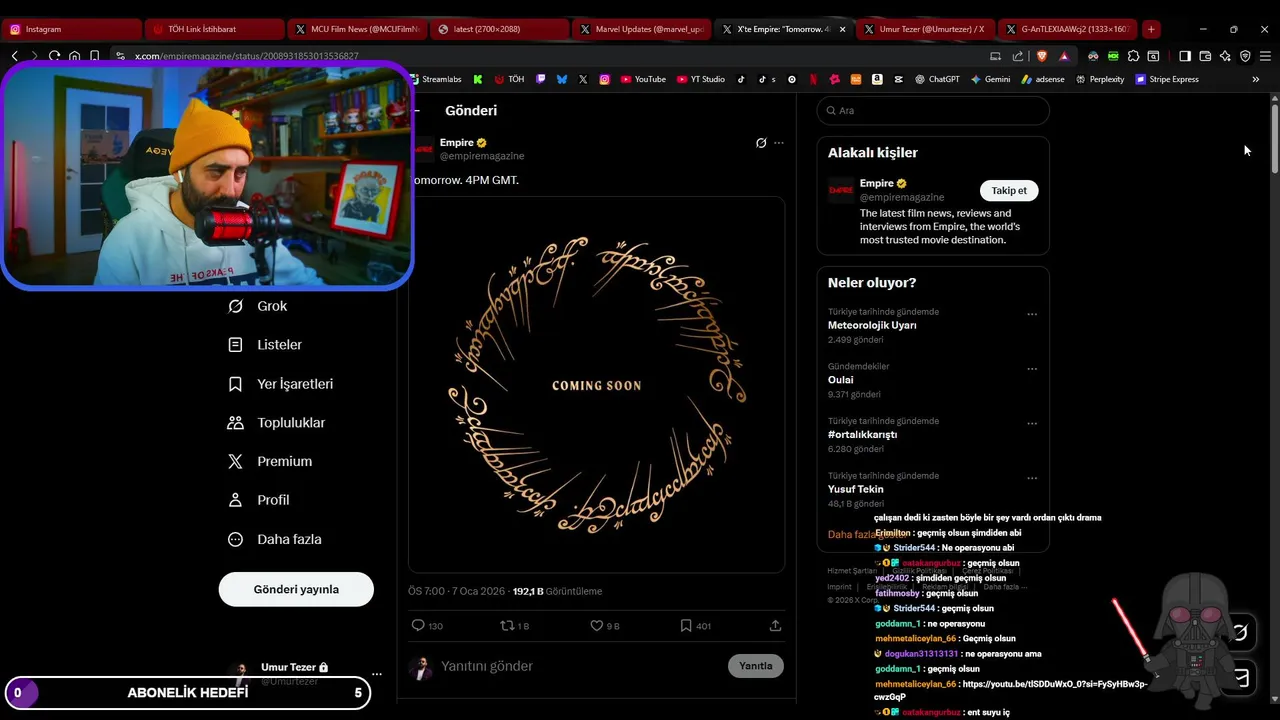Open the adsense bookmark
Image resolution: width=1280 pixels, height=720 pixels.
pyautogui.click(x=1043, y=79)
